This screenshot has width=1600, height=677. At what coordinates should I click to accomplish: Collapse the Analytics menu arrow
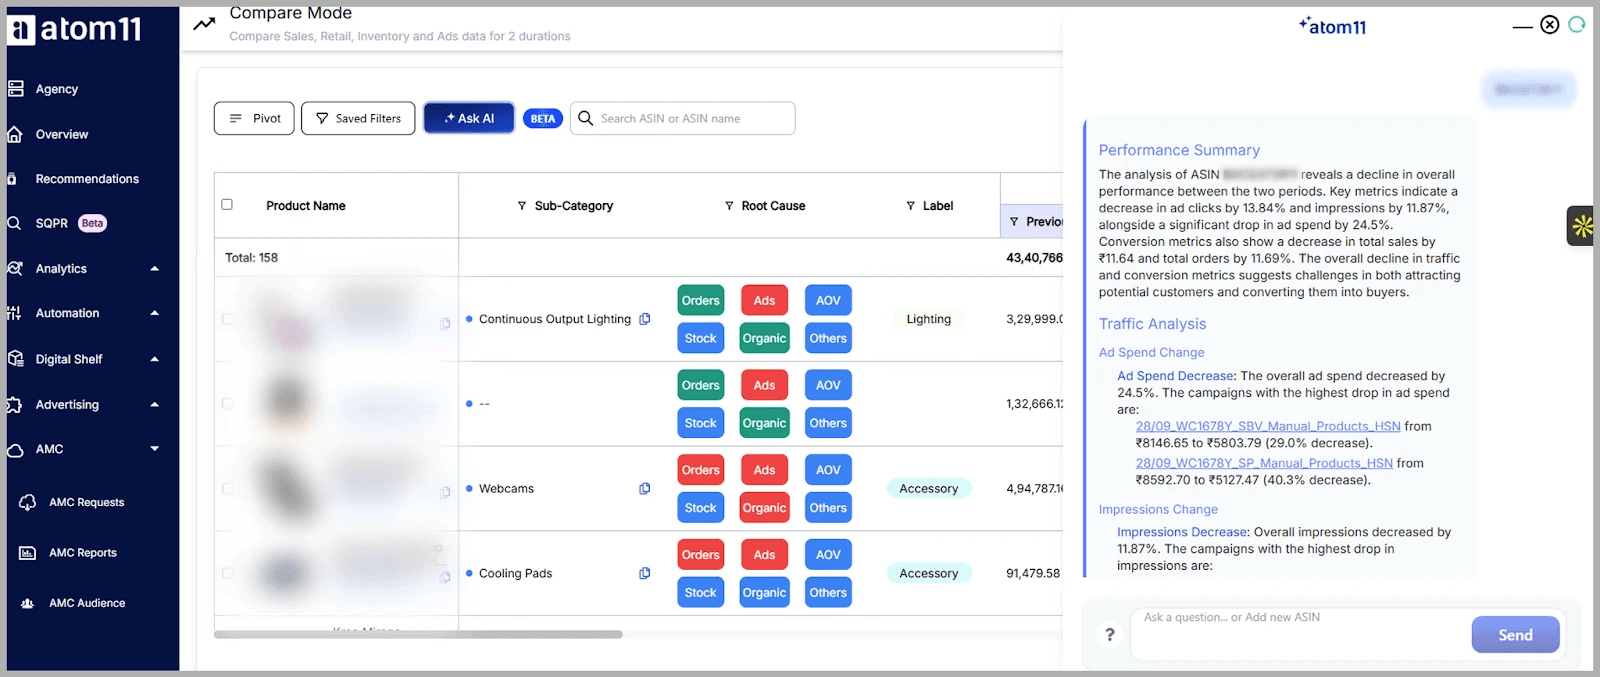point(155,268)
